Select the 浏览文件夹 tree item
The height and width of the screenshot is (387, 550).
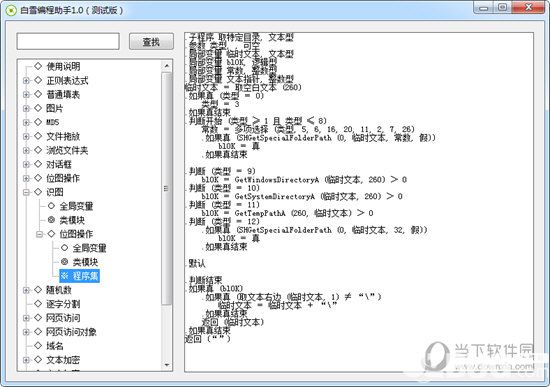click(67, 150)
